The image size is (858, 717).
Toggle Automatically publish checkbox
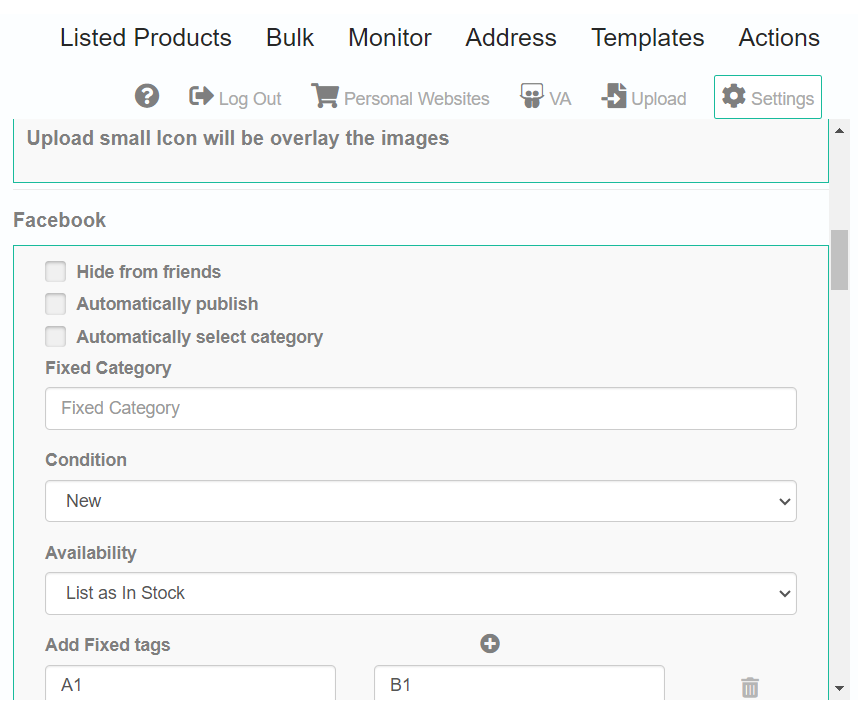pos(55,304)
